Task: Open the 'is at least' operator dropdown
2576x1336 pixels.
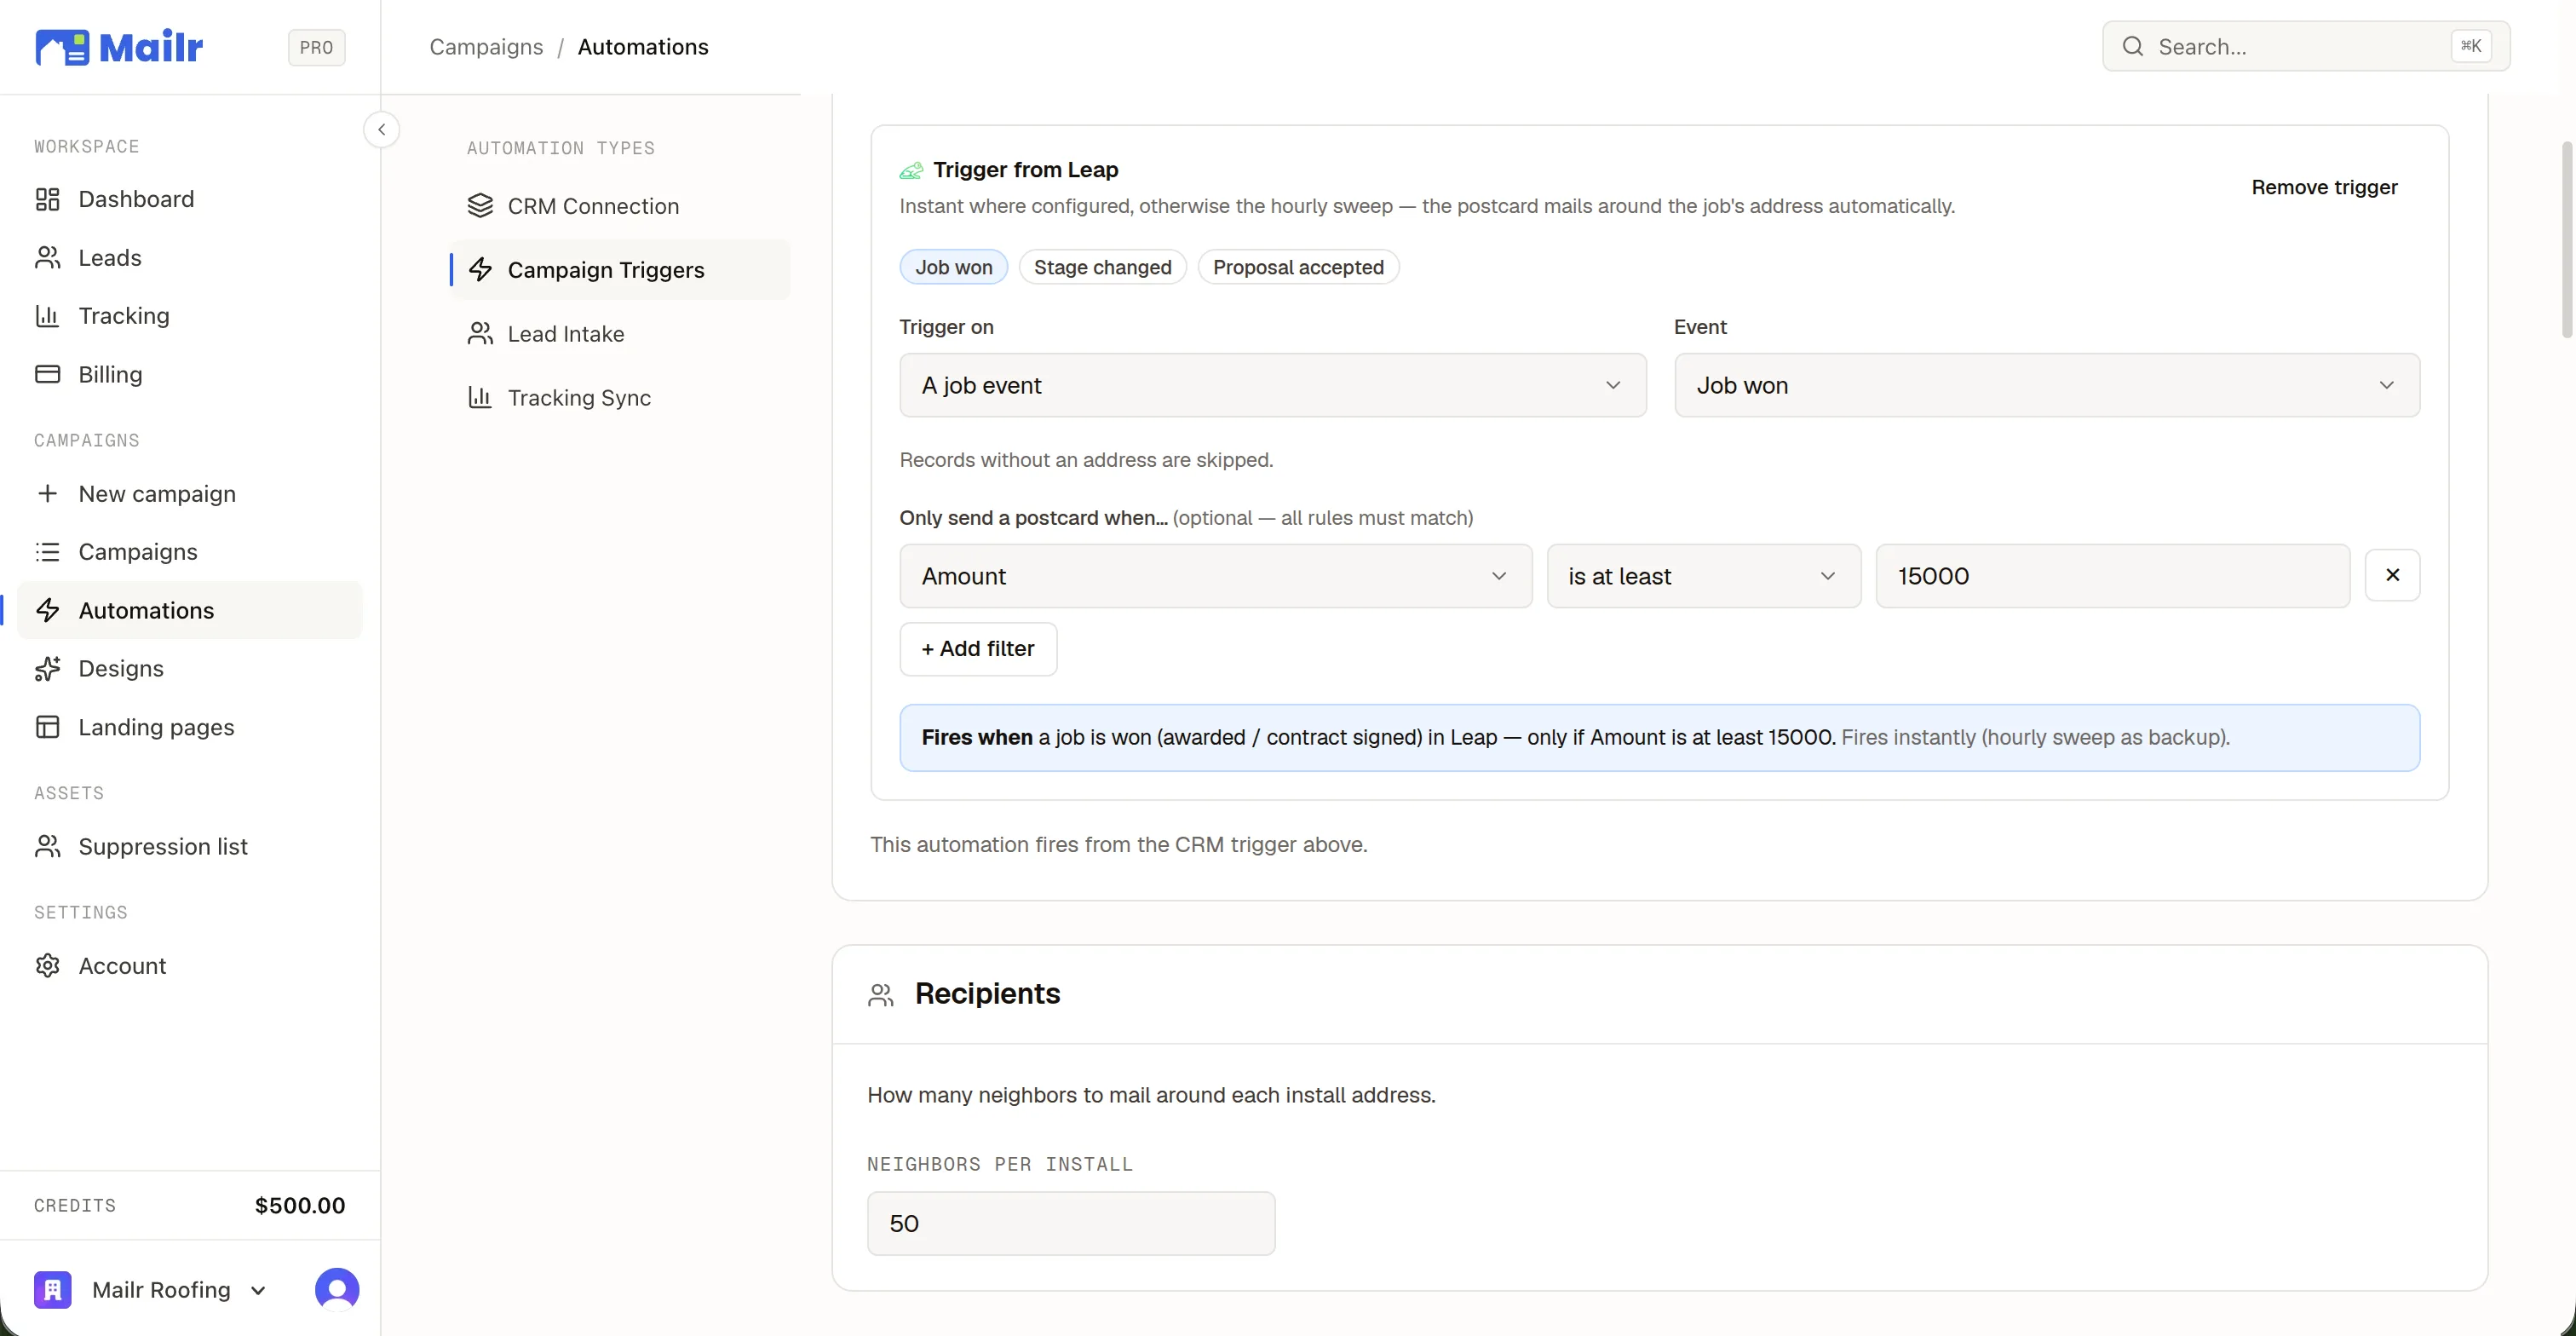Action: (1703, 576)
